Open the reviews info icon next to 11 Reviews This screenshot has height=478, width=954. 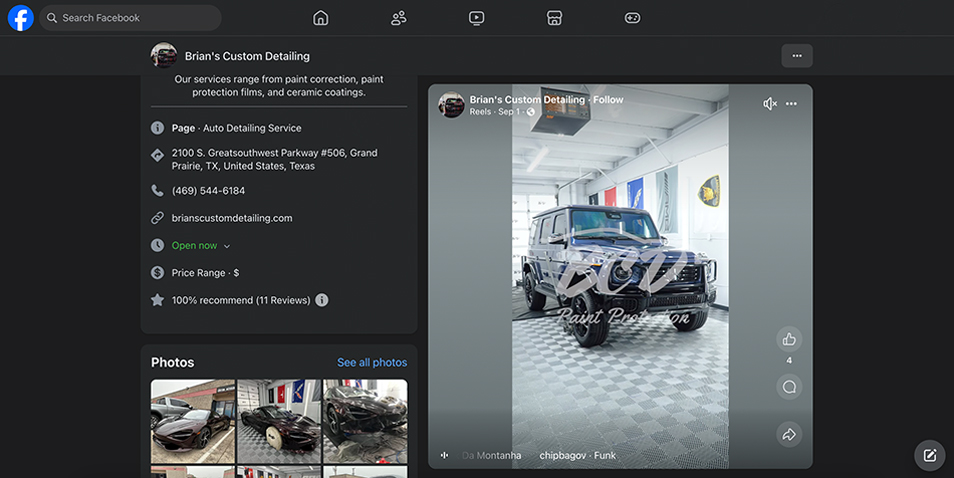(321, 300)
